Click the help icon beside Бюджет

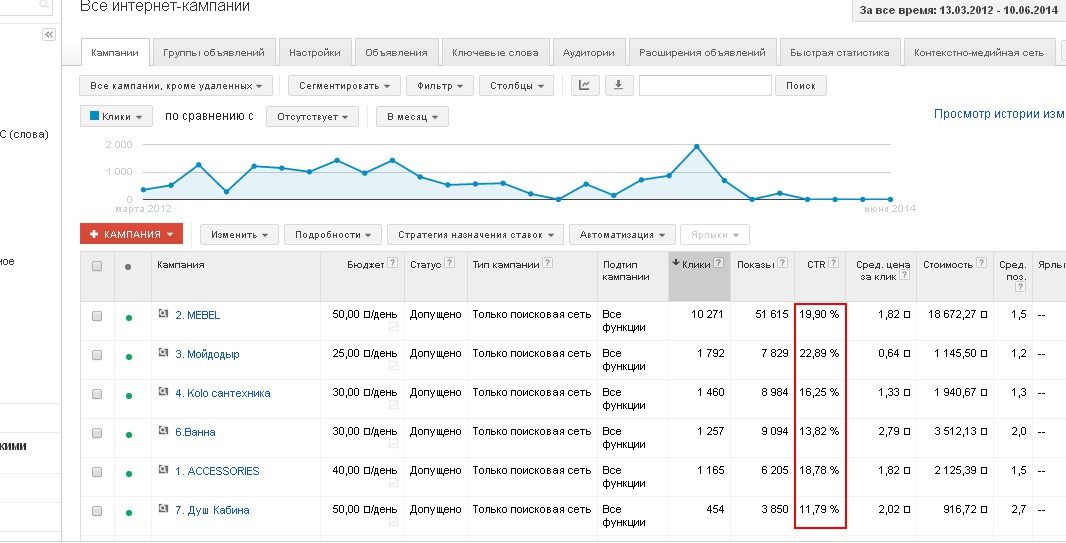pyautogui.click(x=392, y=264)
